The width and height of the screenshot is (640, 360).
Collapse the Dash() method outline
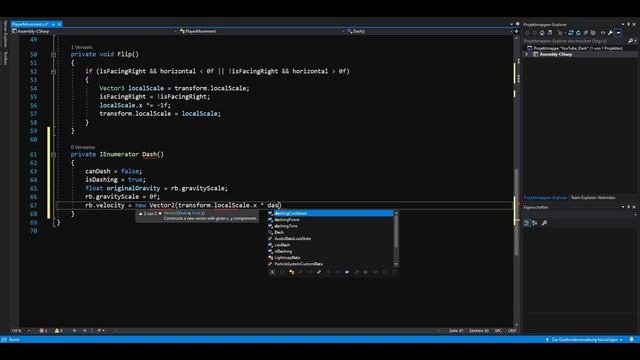(x=53, y=155)
